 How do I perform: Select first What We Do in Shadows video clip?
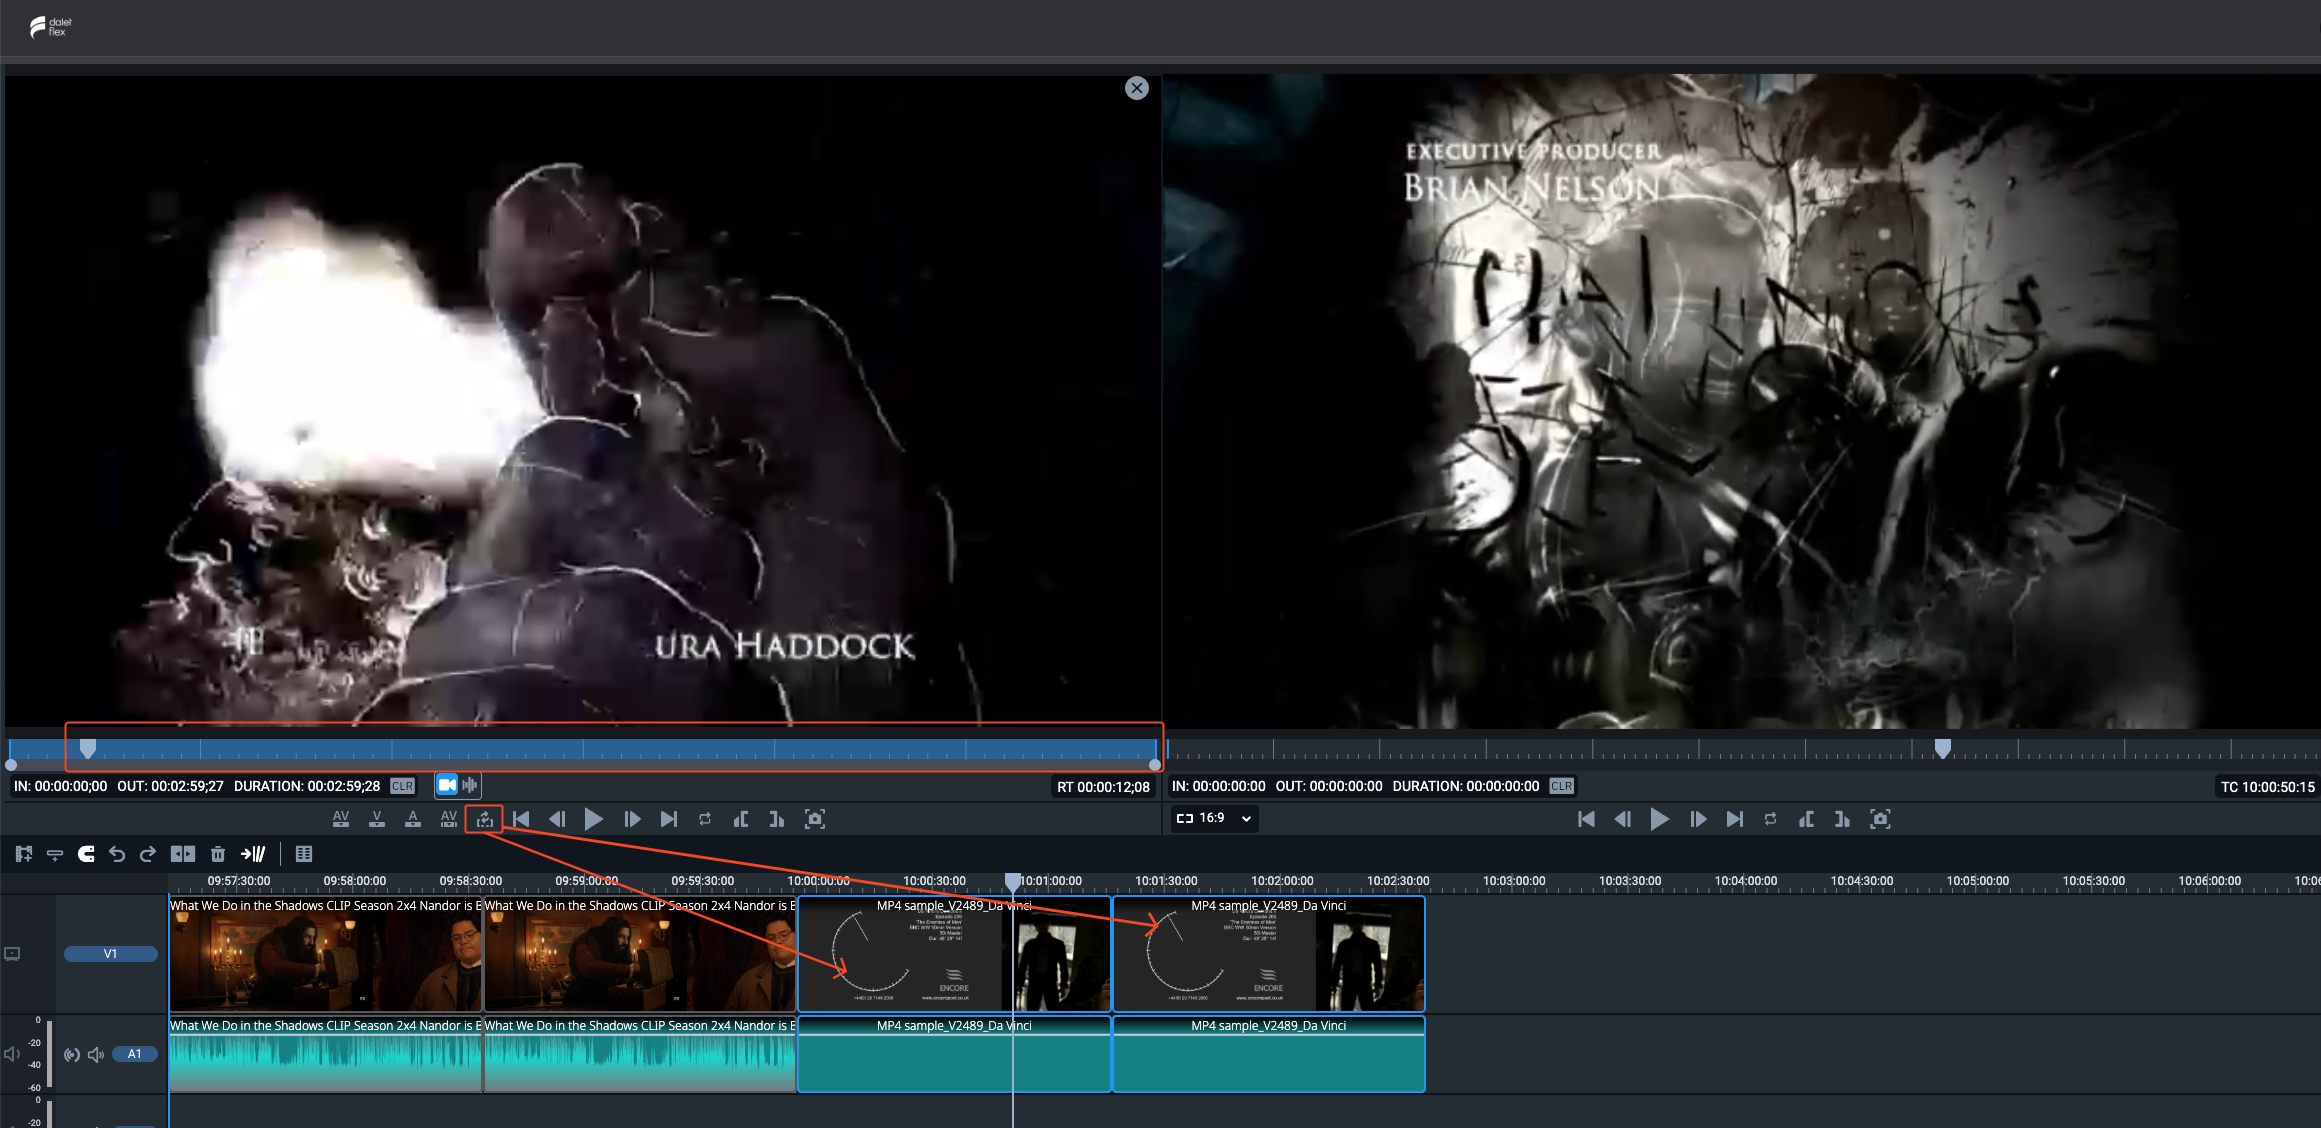point(326,954)
